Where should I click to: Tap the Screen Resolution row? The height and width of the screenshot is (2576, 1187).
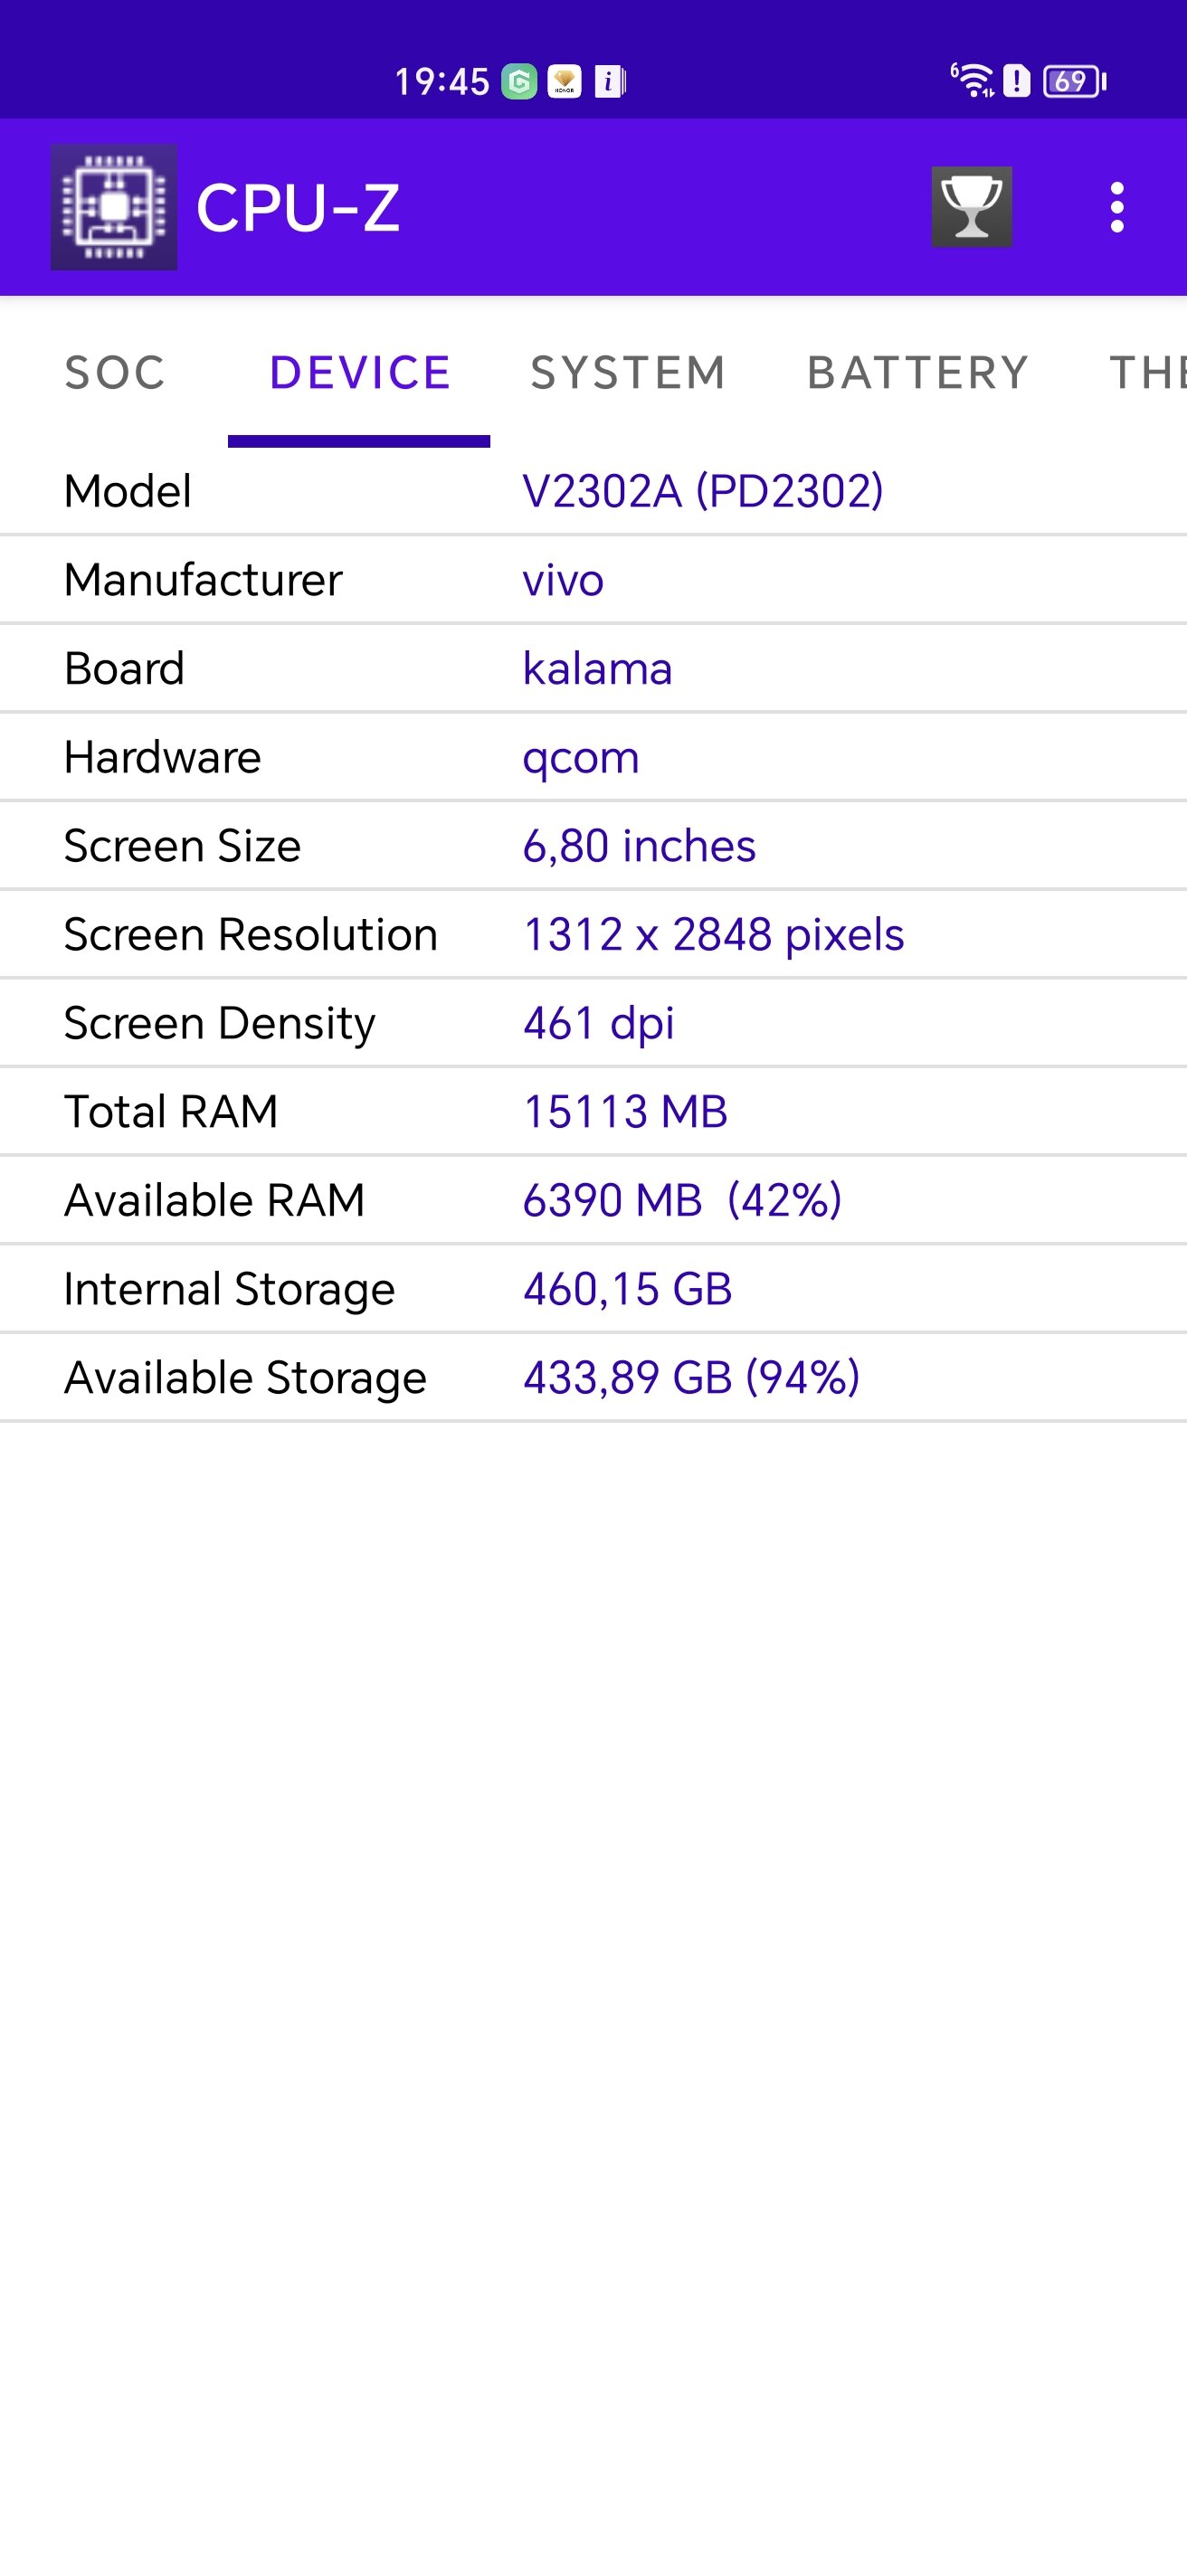click(x=593, y=934)
